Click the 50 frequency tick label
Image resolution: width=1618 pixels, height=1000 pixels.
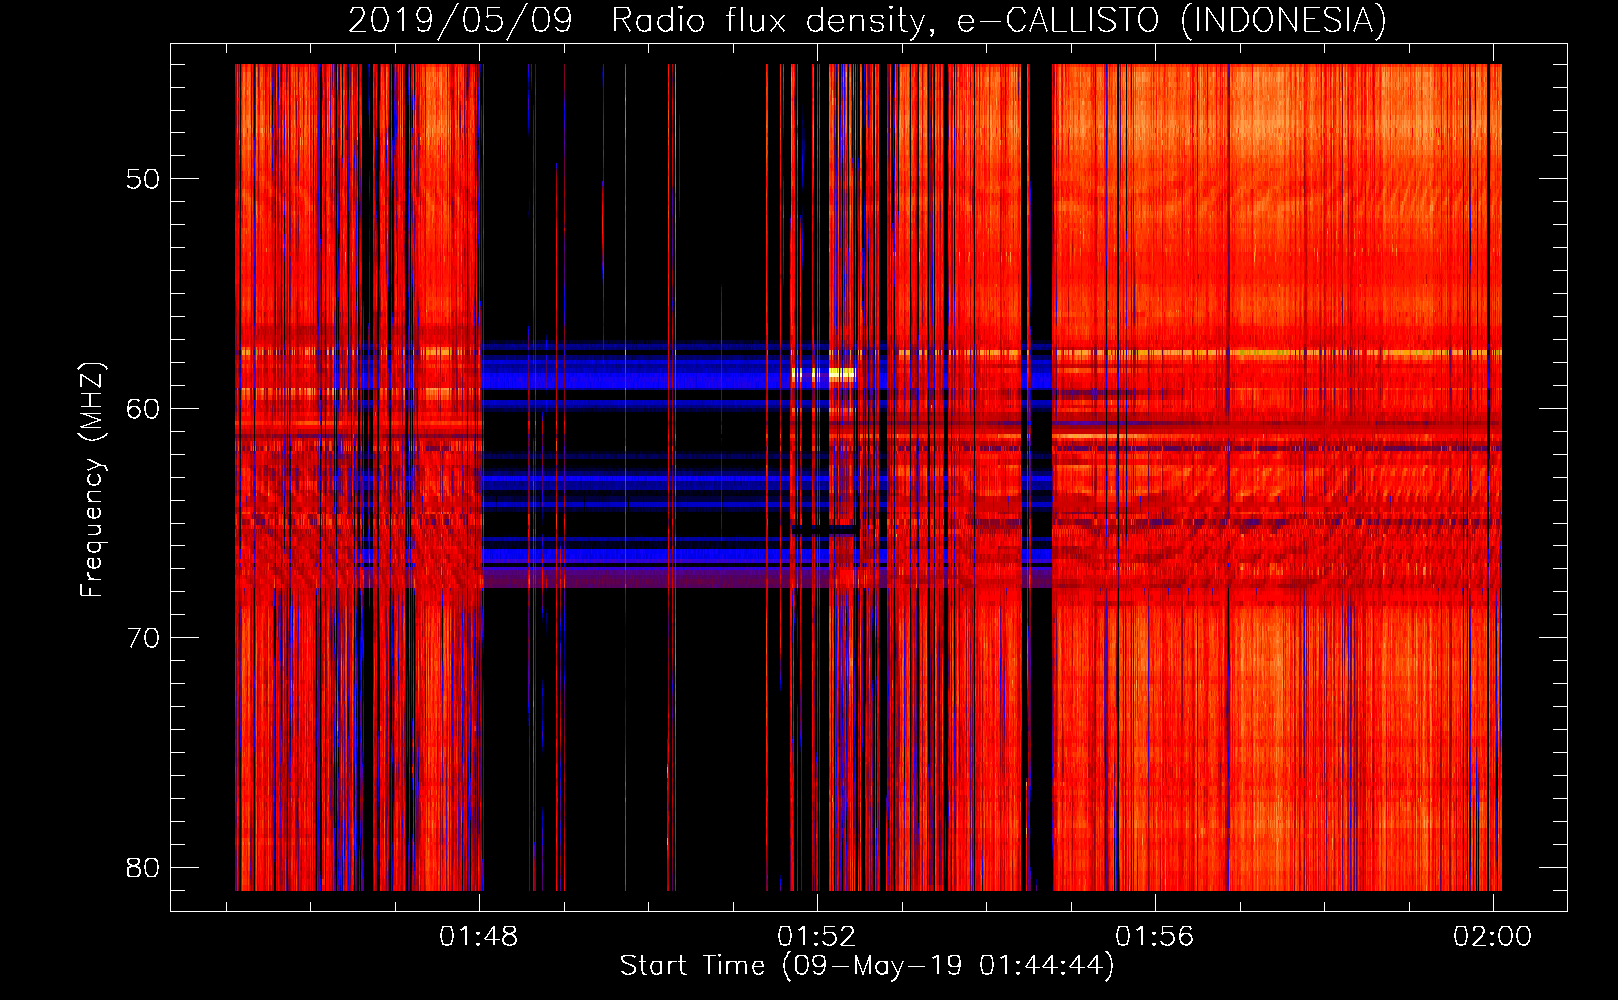coord(143,179)
